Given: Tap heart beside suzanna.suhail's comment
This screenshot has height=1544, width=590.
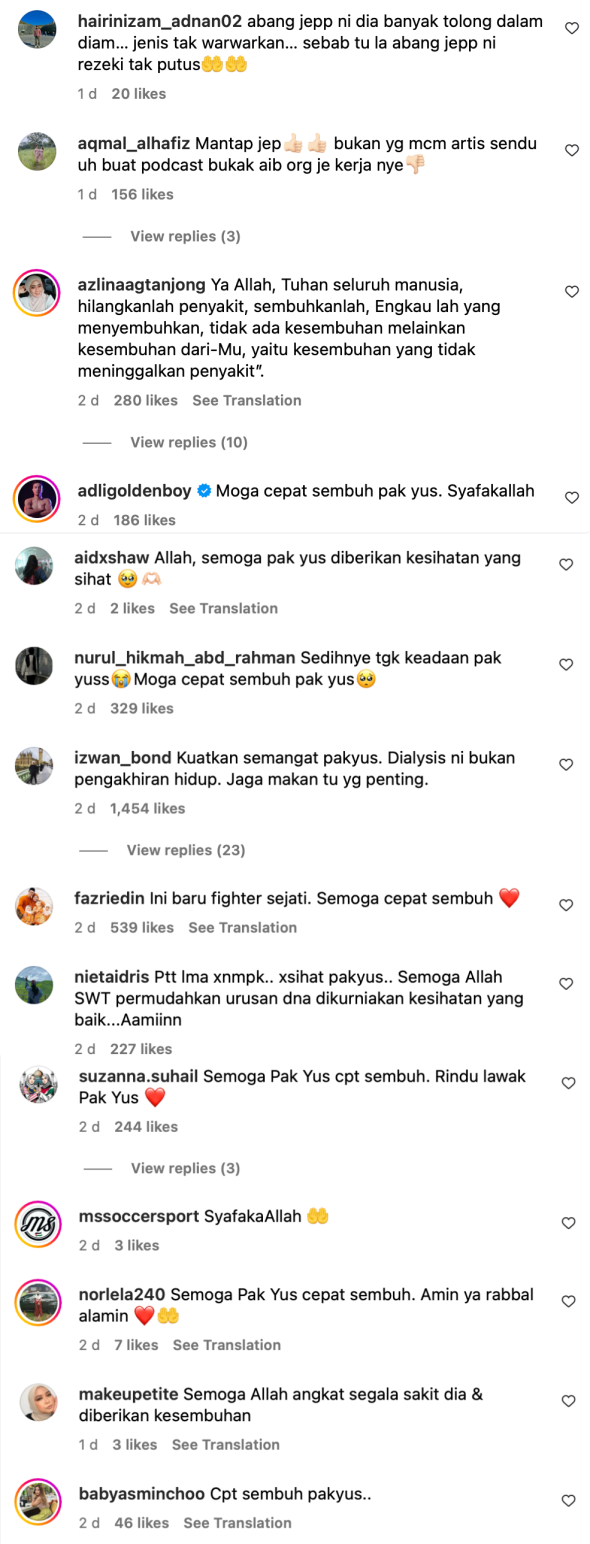Looking at the screenshot, I should click(x=569, y=1083).
